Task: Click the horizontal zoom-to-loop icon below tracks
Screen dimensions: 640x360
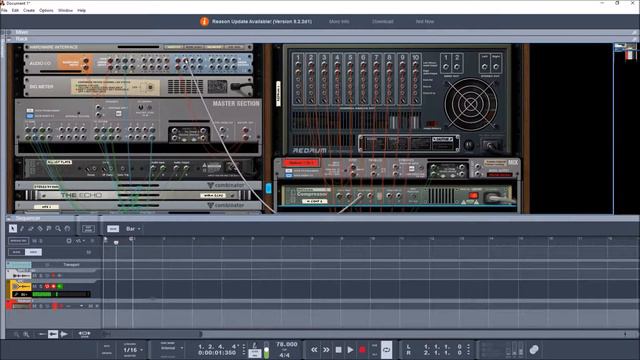Action: pyautogui.click(x=84, y=334)
